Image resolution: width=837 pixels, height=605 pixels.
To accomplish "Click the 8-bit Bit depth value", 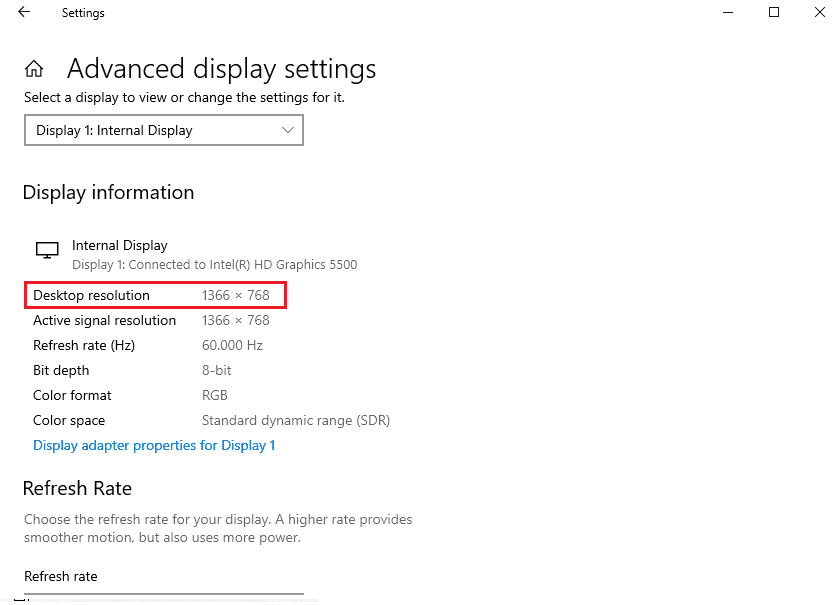I will point(217,370).
